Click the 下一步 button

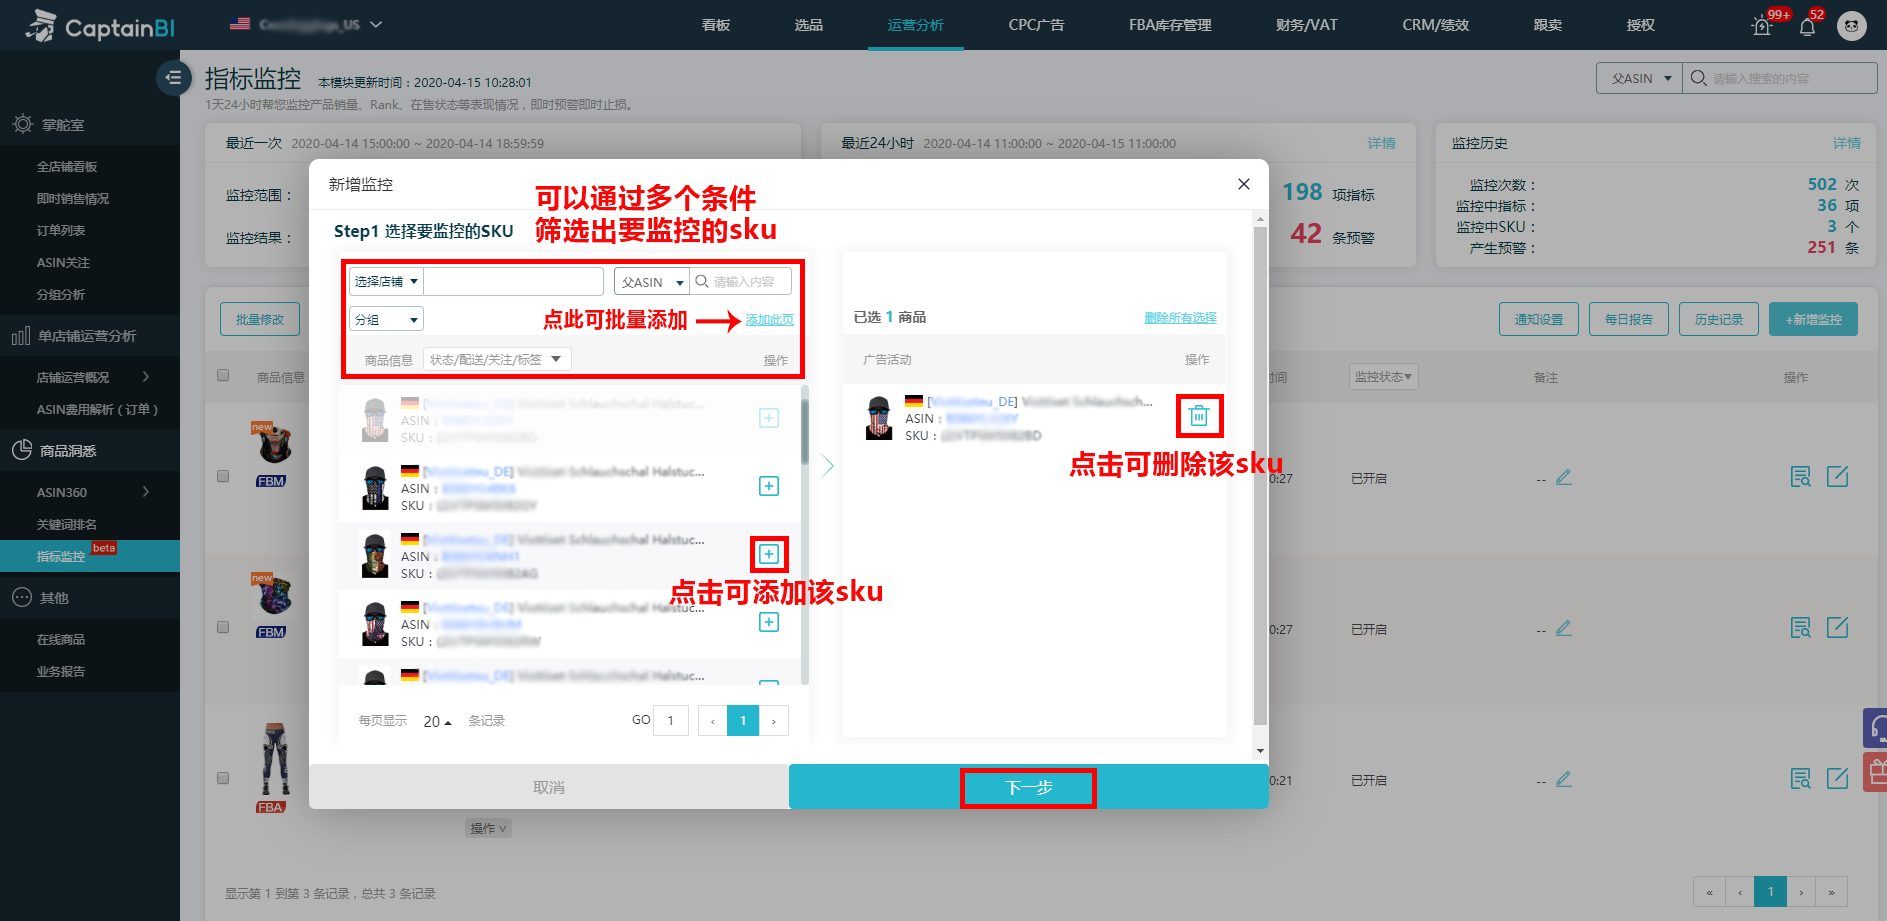(1029, 787)
